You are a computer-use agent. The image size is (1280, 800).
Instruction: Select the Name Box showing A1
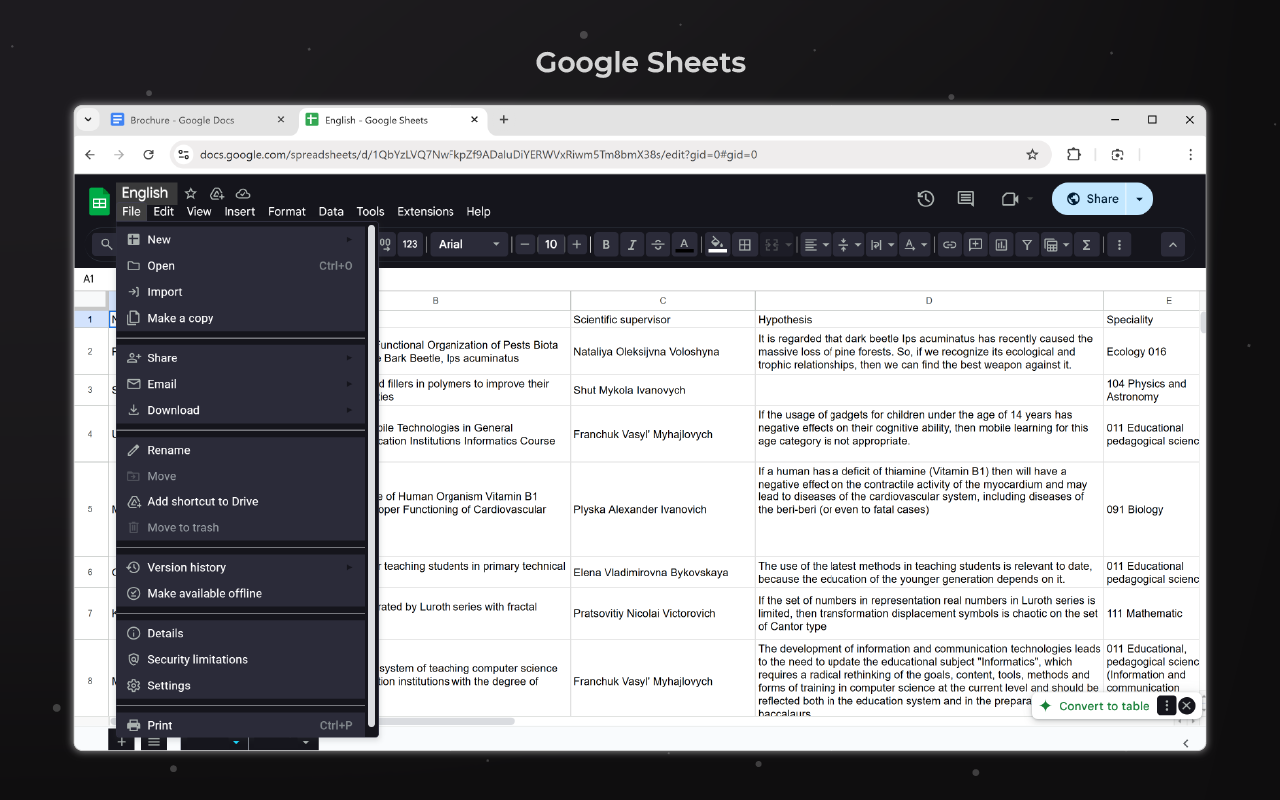coord(90,278)
